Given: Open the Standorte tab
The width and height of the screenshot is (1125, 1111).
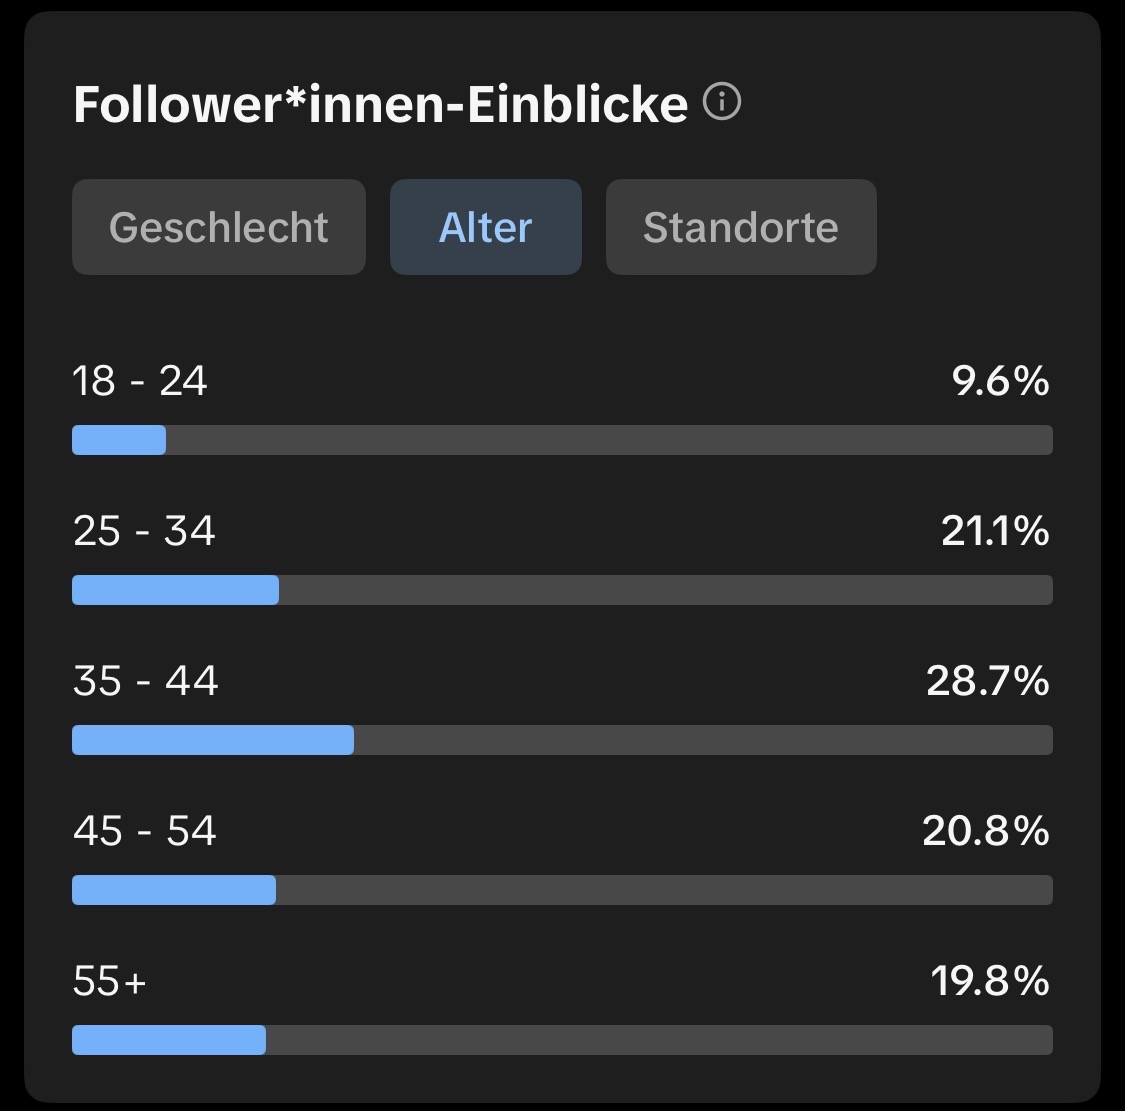Looking at the screenshot, I should coord(741,227).
